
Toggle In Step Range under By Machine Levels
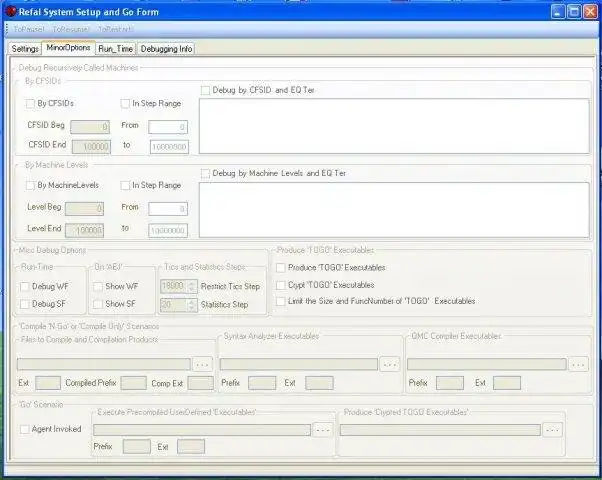125,185
